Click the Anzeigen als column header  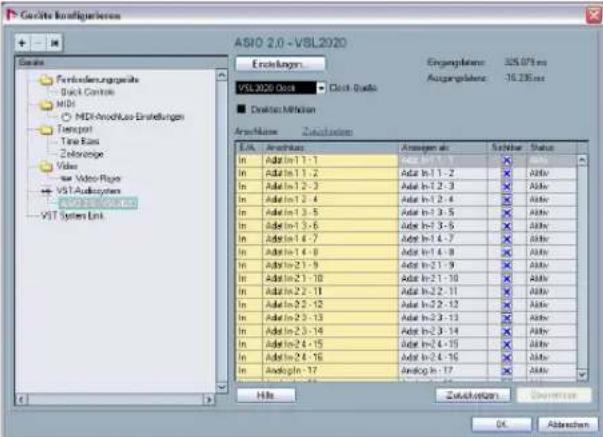coord(443,147)
